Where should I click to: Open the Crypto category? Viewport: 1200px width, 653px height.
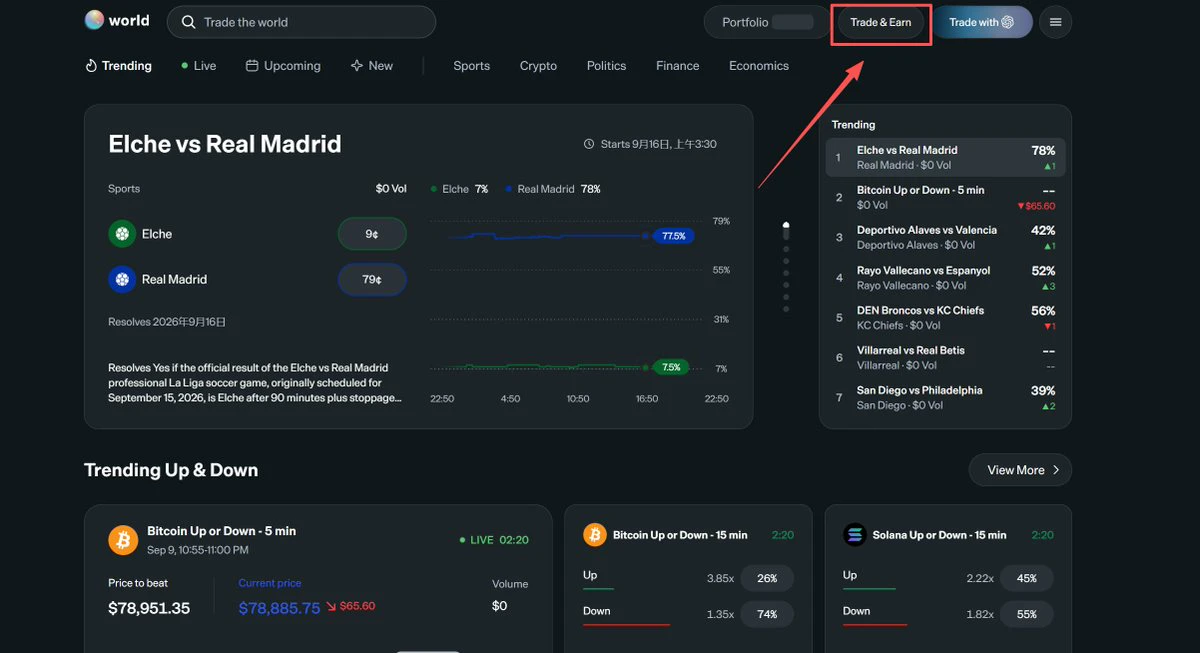tap(538, 66)
